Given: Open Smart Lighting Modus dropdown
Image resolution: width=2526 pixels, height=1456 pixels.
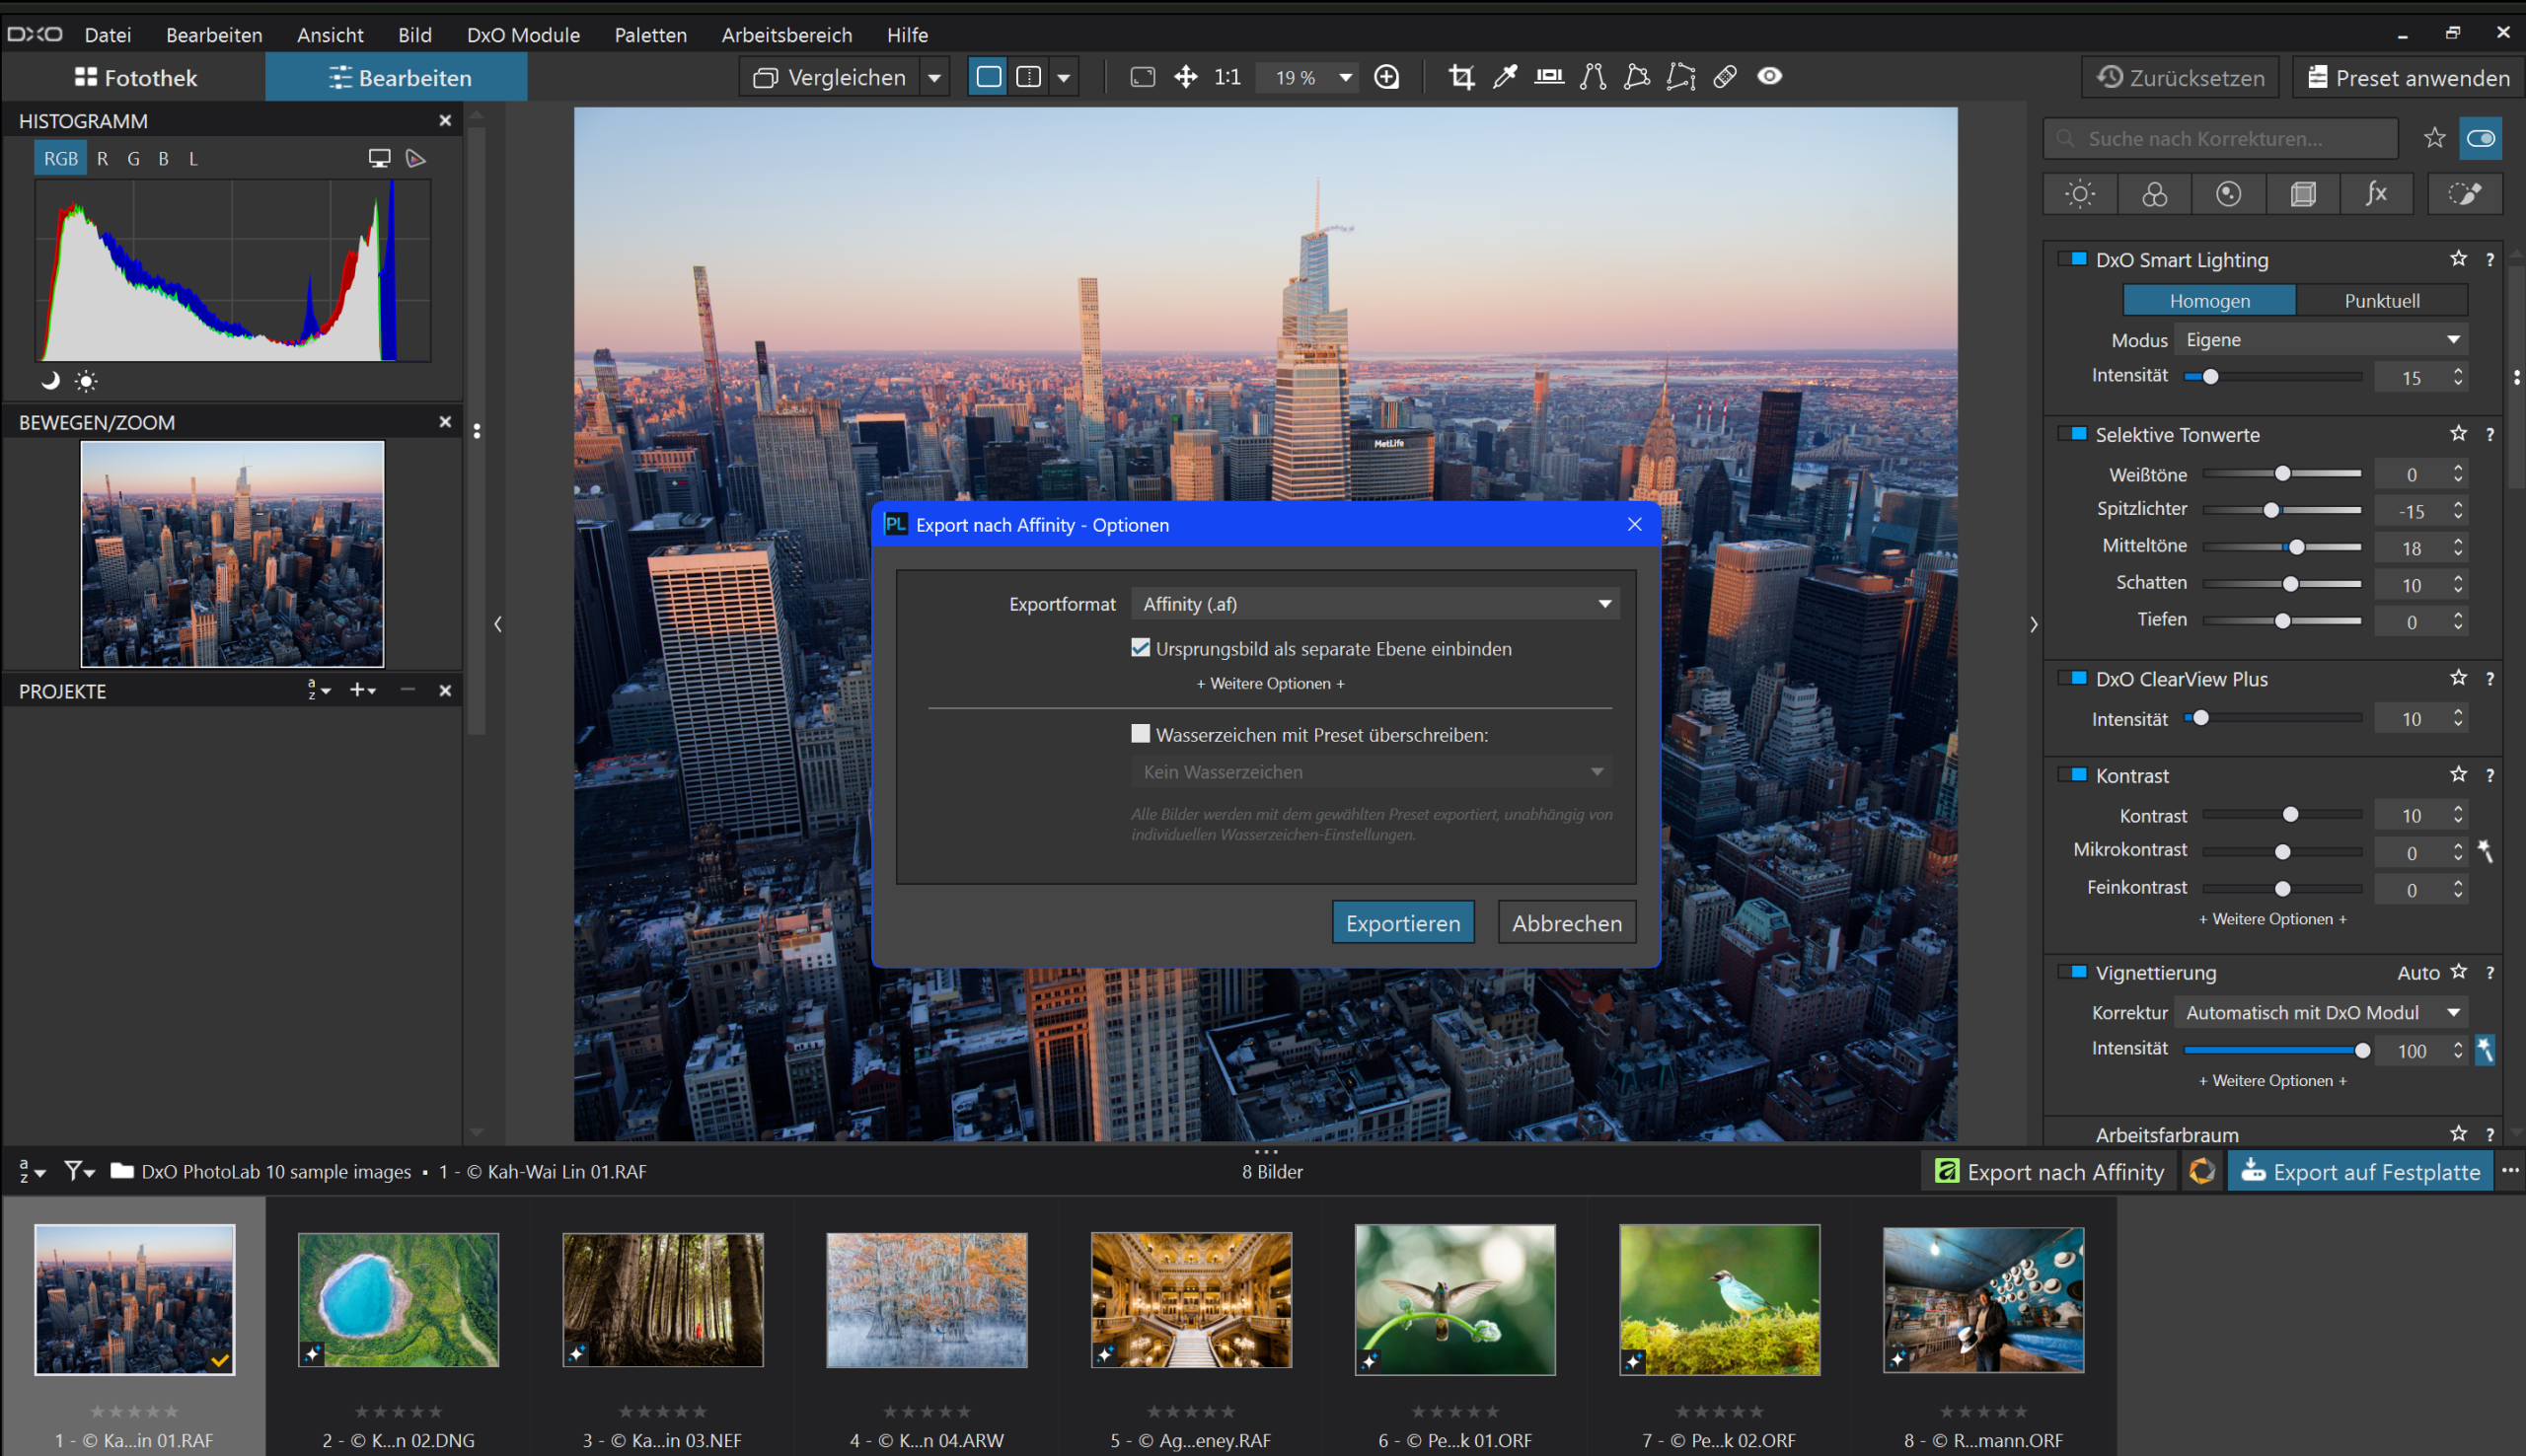Looking at the screenshot, I should click(2320, 340).
